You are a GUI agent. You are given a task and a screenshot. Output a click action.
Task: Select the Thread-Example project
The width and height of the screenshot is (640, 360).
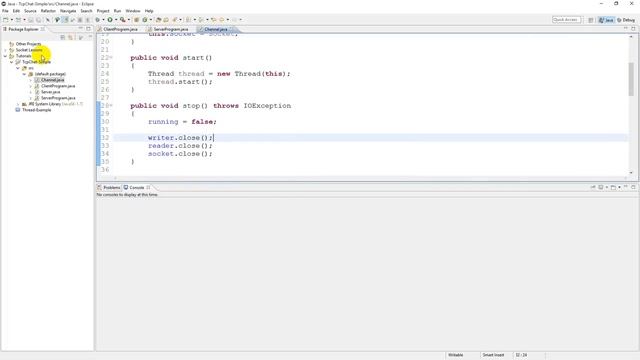[36, 110]
